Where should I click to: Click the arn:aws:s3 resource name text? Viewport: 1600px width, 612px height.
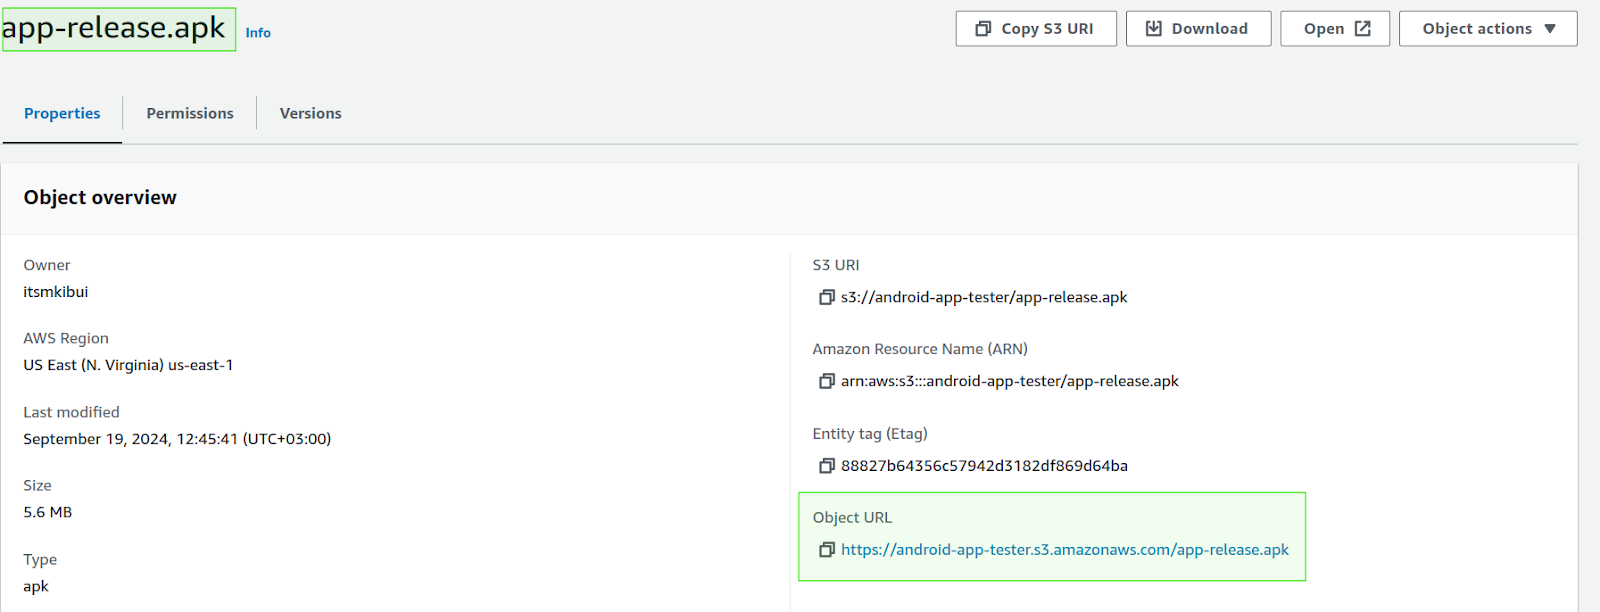coord(1009,381)
